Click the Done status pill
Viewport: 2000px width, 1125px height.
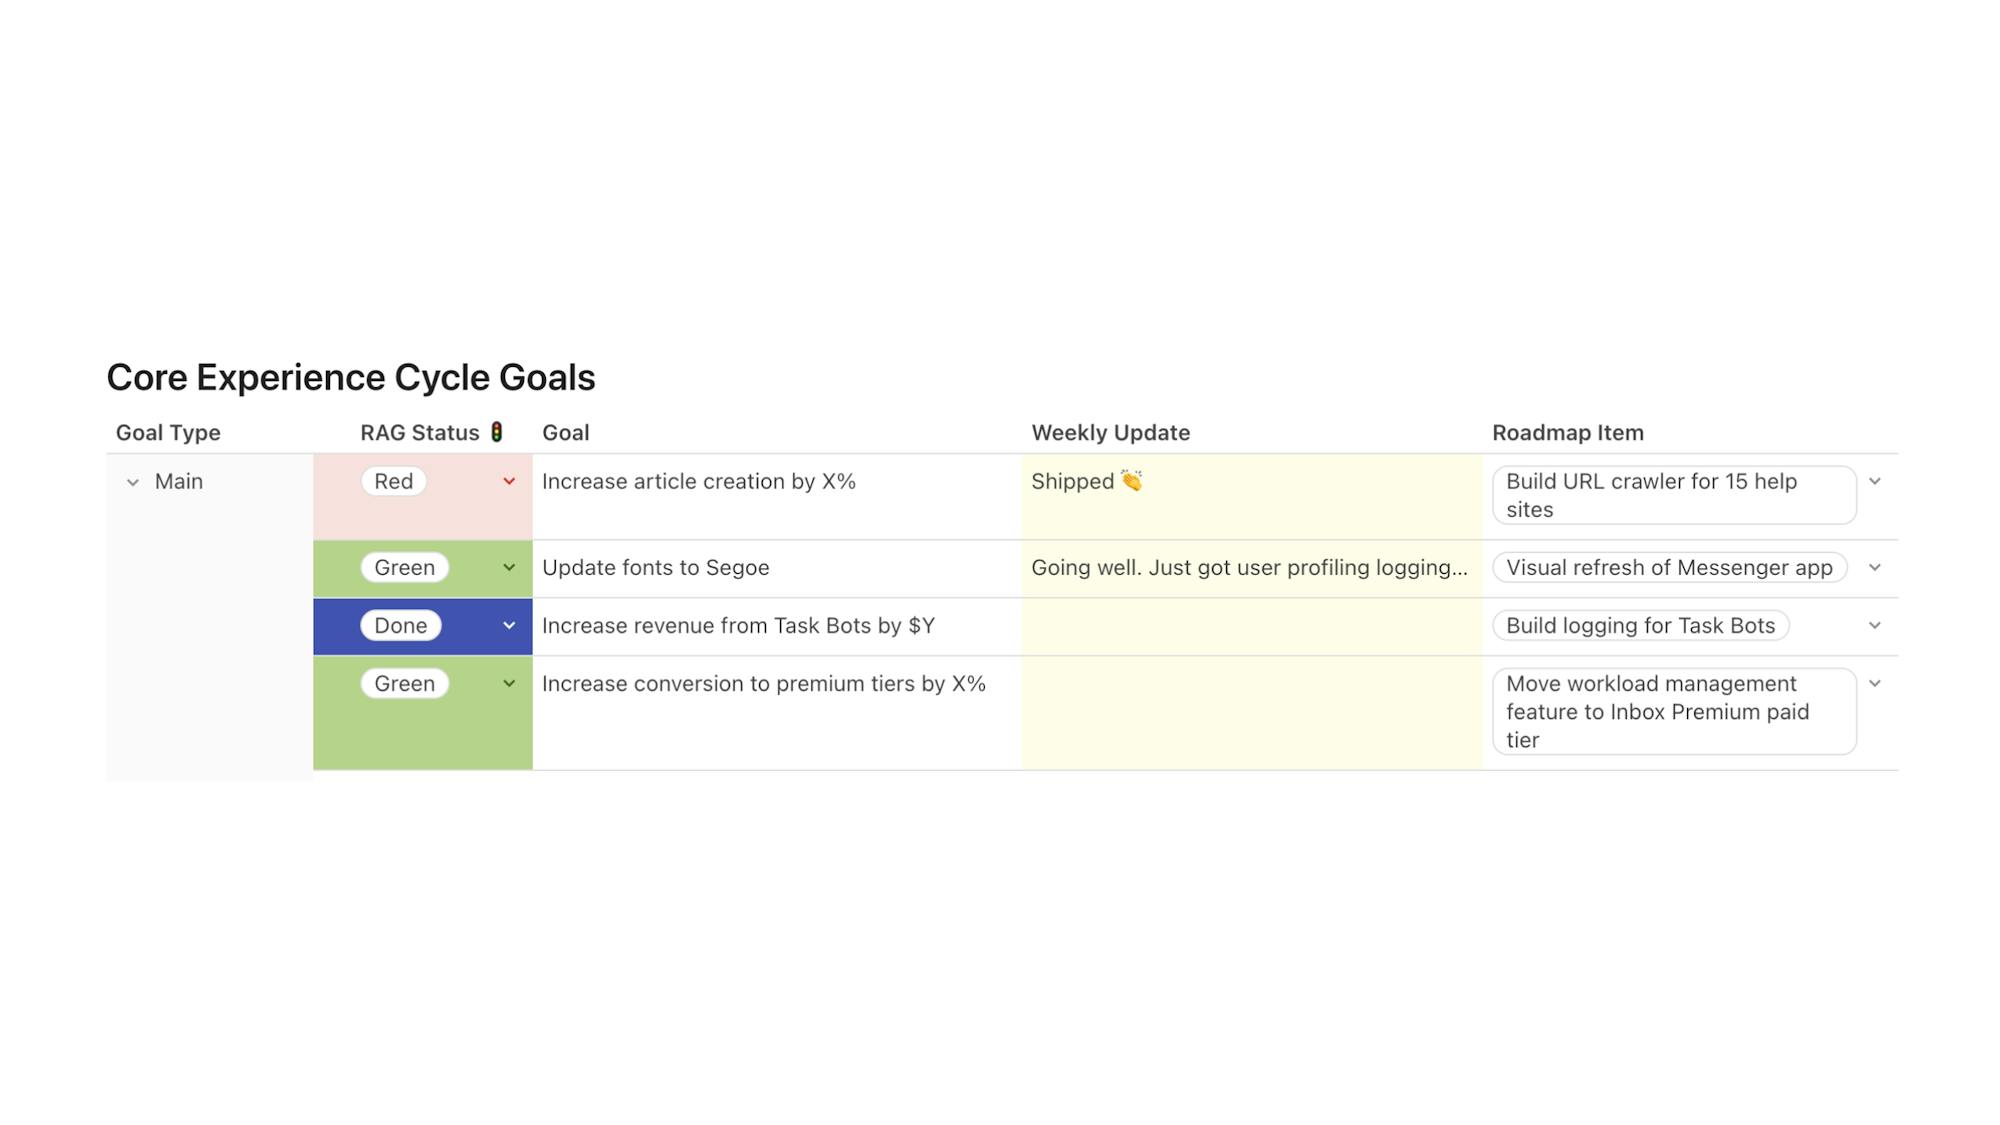point(400,626)
